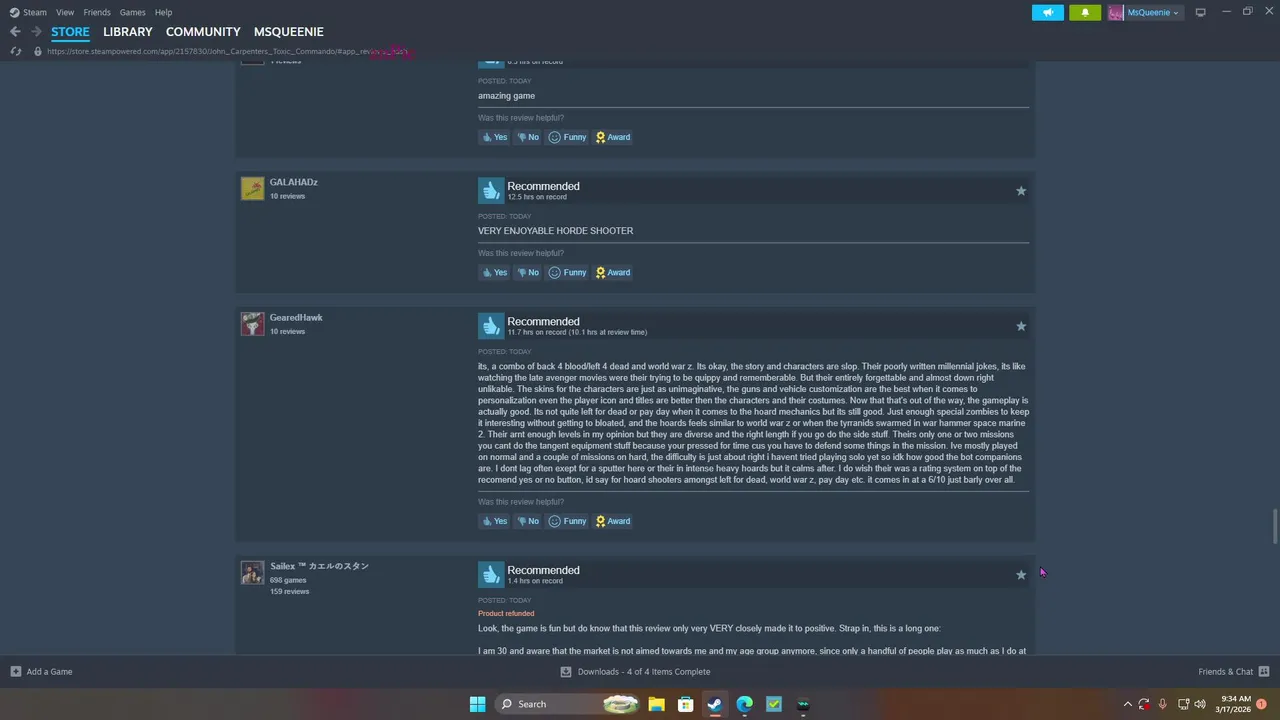The height and width of the screenshot is (720, 1280).
Task: Open the Downloads status bar
Action: [635, 672]
